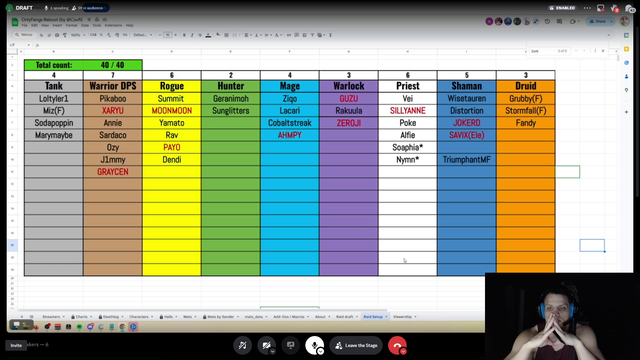Image resolution: width=640 pixels, height=360 pixels.
Task: Increase font size with plus button
Action: coord(176,35)
